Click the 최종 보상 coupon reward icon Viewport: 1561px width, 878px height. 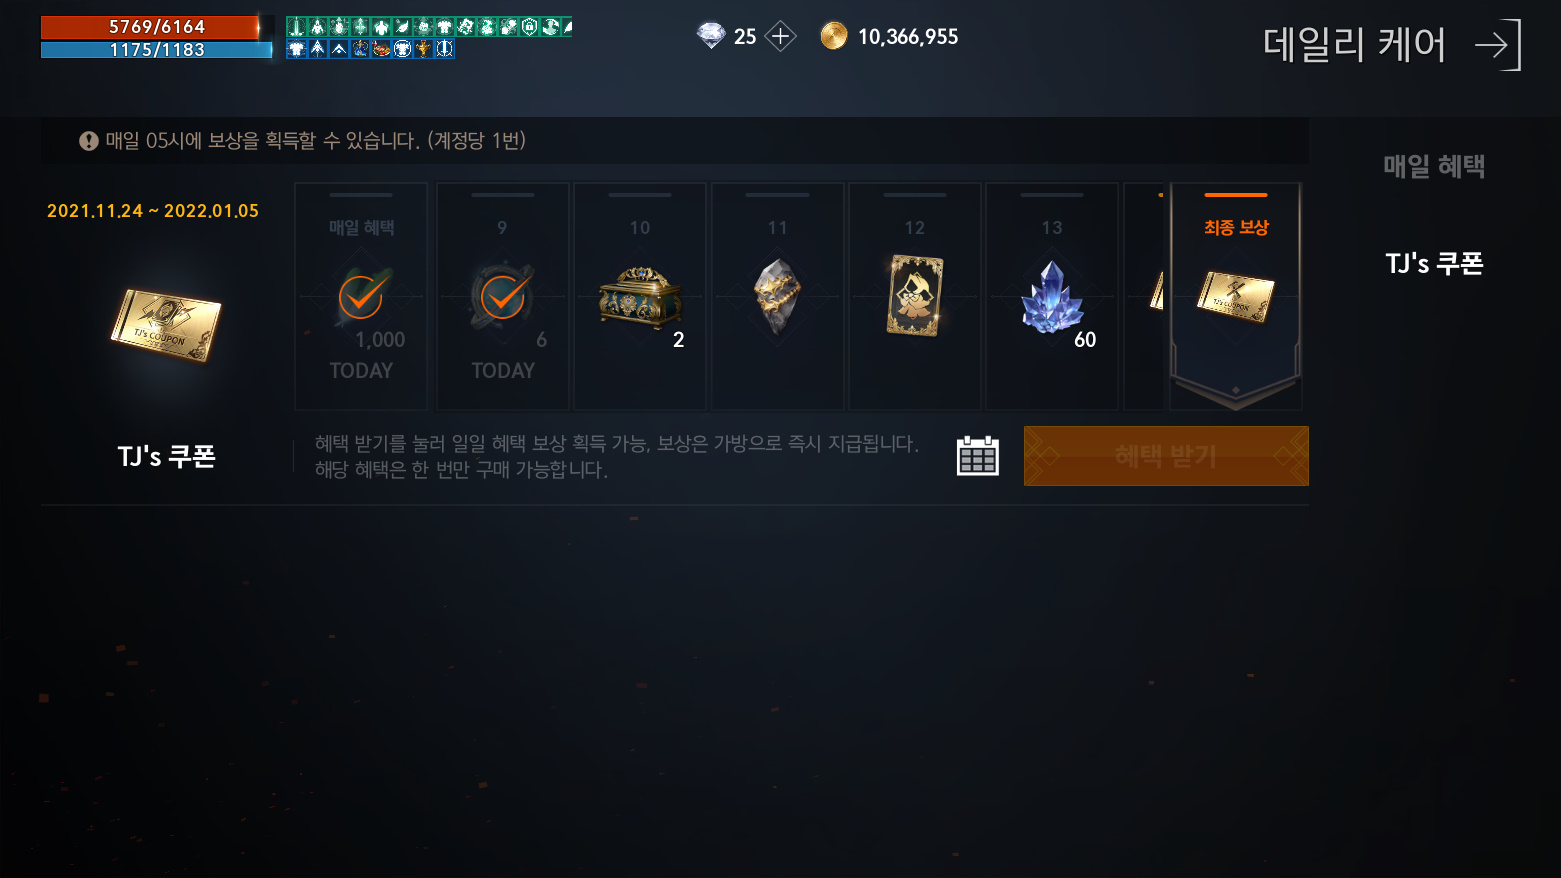(1236, 297)
